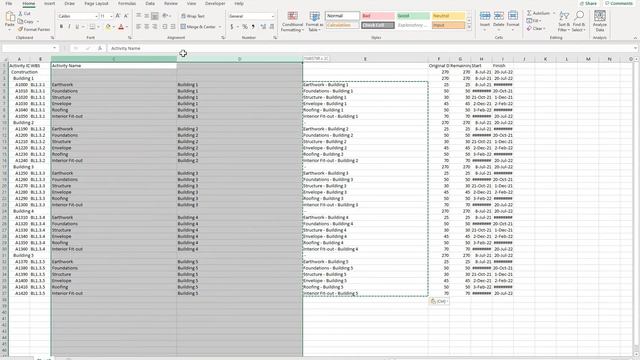
Task: Toggle Bottom Align
Action: [x=154, y=16]
